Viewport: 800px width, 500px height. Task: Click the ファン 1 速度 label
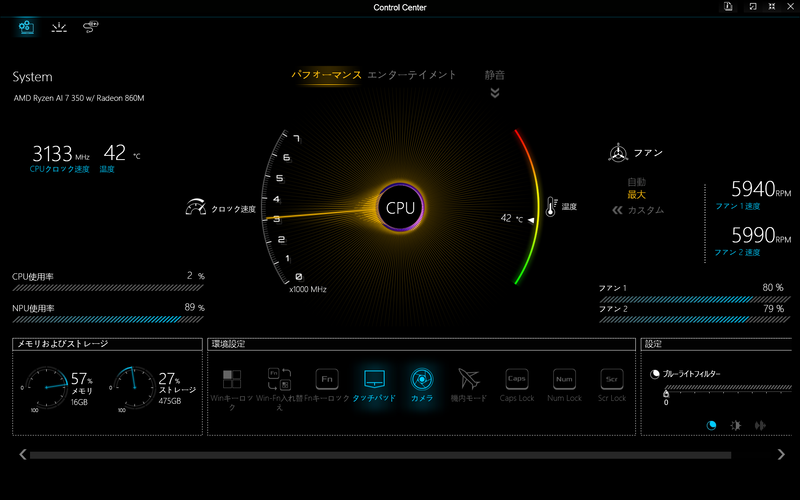(738, 206)
